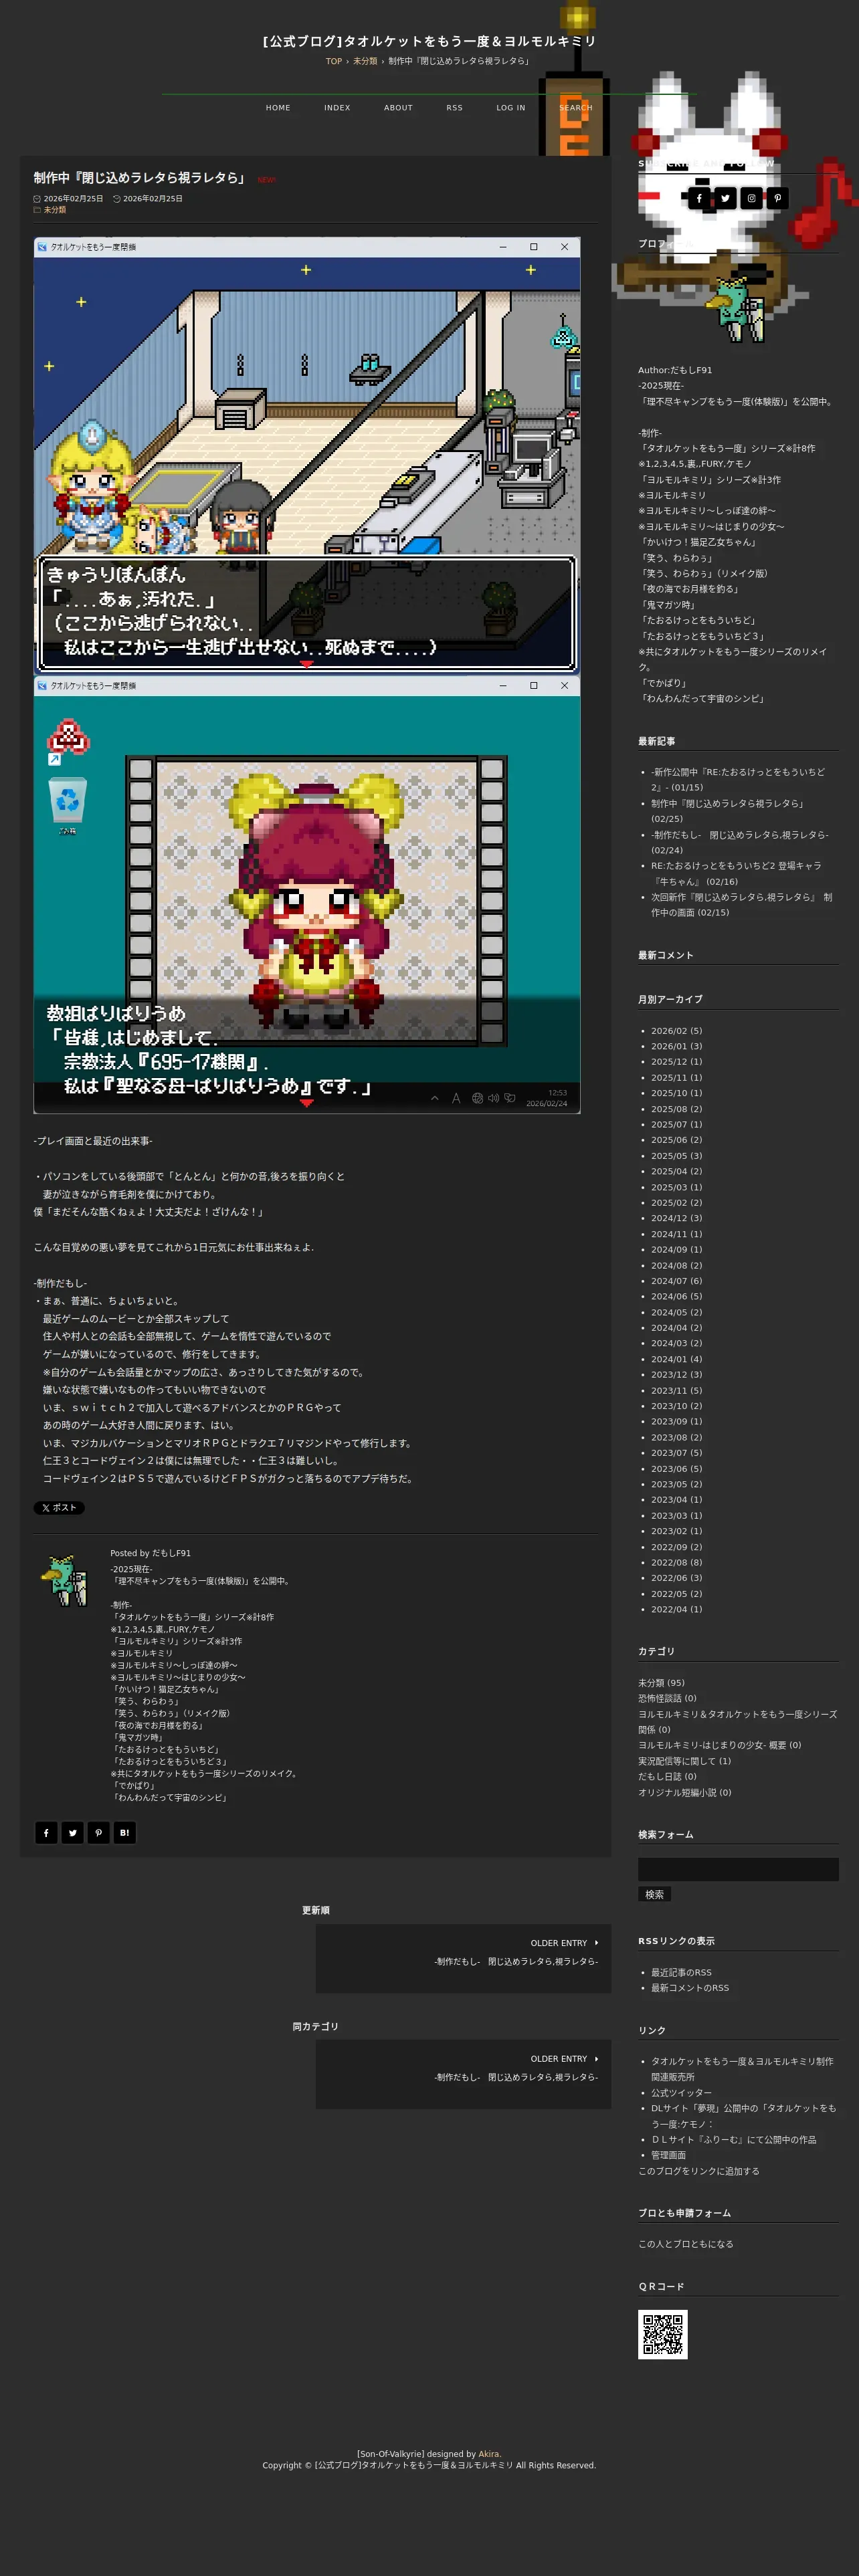Share post via Pinterest icon below author bio

98,1832
